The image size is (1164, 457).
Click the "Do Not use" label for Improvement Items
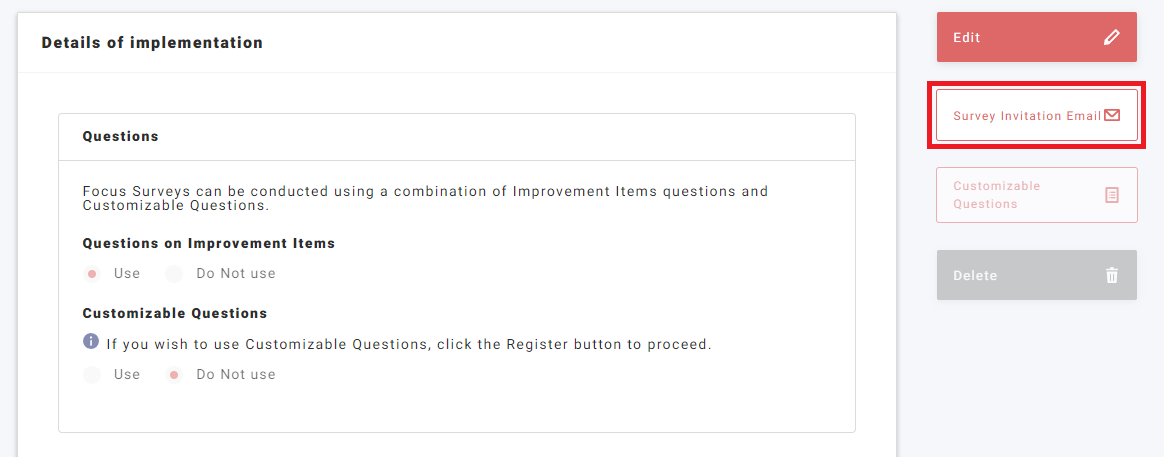tap(235, 273)
